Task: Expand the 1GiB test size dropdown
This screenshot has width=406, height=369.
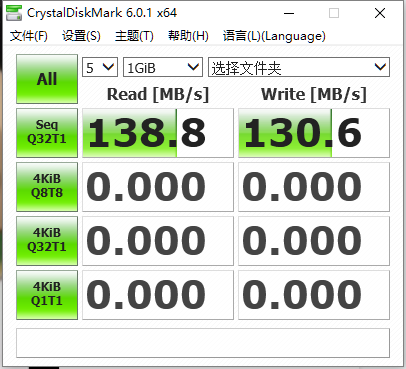Action: [163, 67]
